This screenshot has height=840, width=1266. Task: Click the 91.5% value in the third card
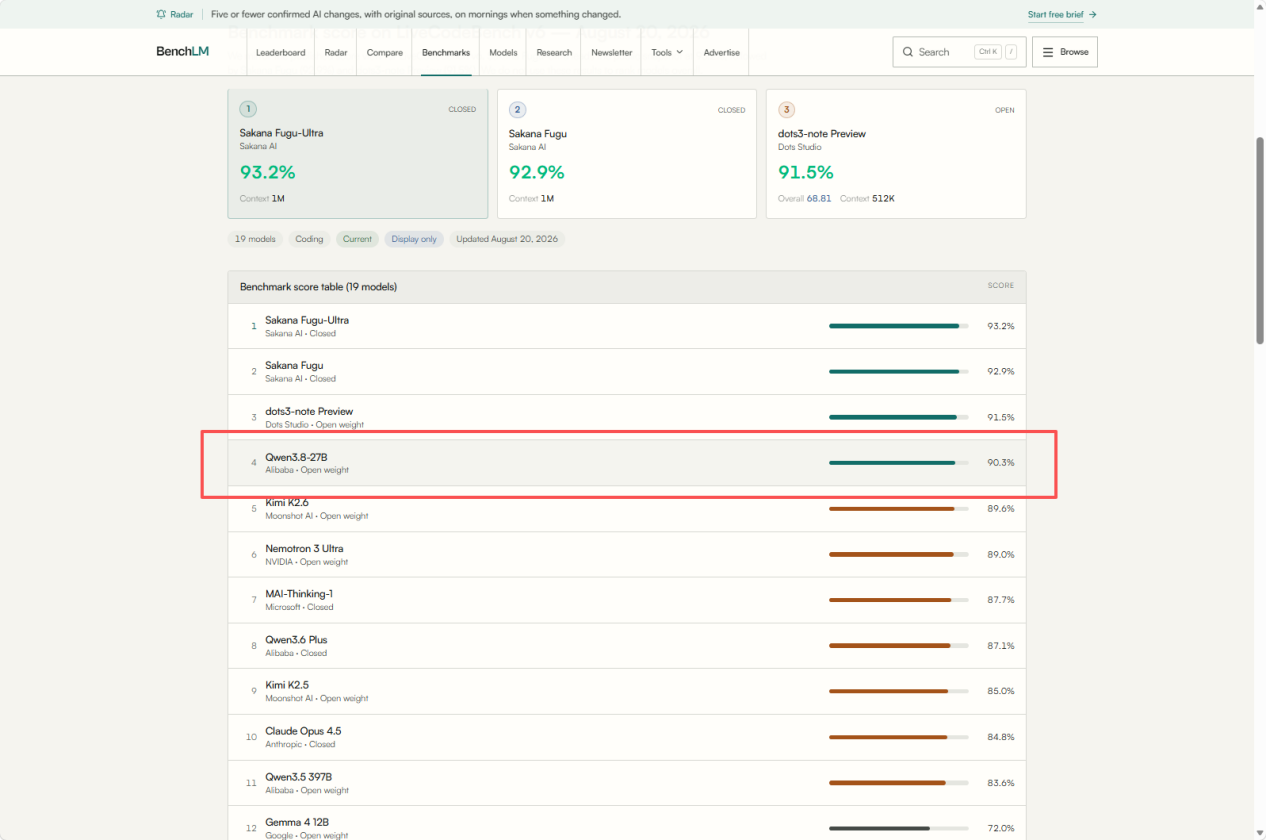[806, 172]
